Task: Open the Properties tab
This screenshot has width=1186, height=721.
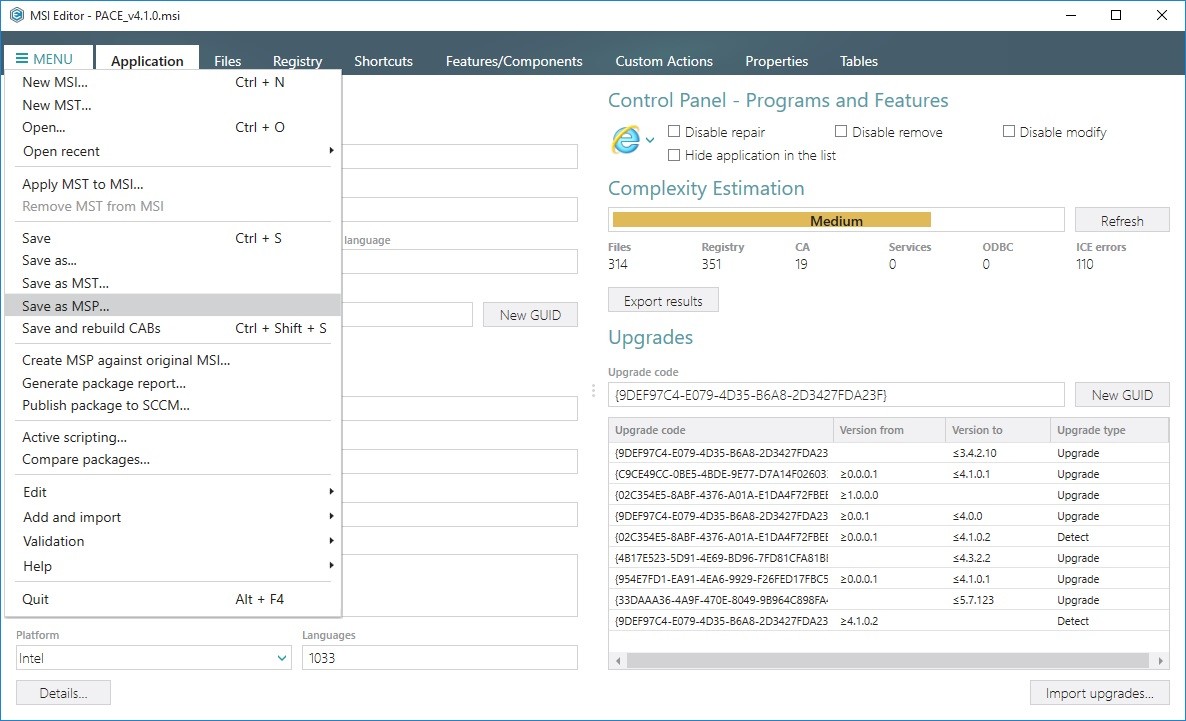Action: (777, 61)
